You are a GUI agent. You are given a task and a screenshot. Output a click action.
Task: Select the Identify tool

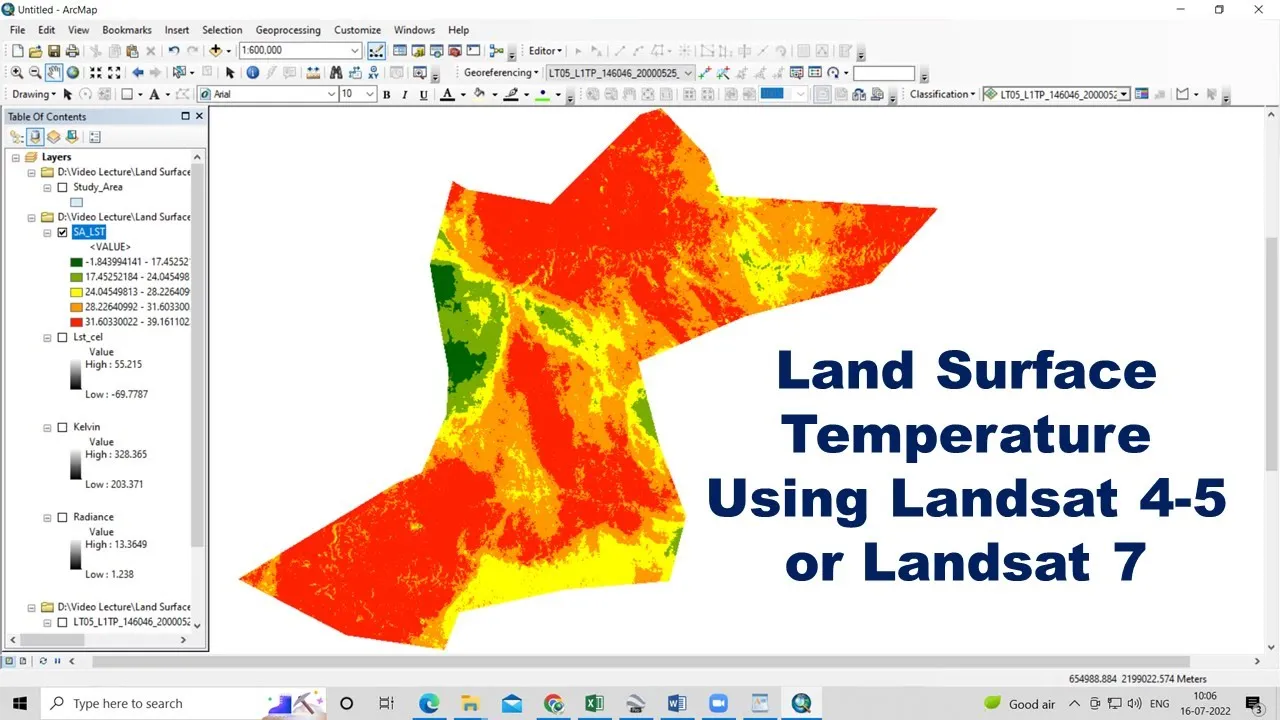pos(253,72)
